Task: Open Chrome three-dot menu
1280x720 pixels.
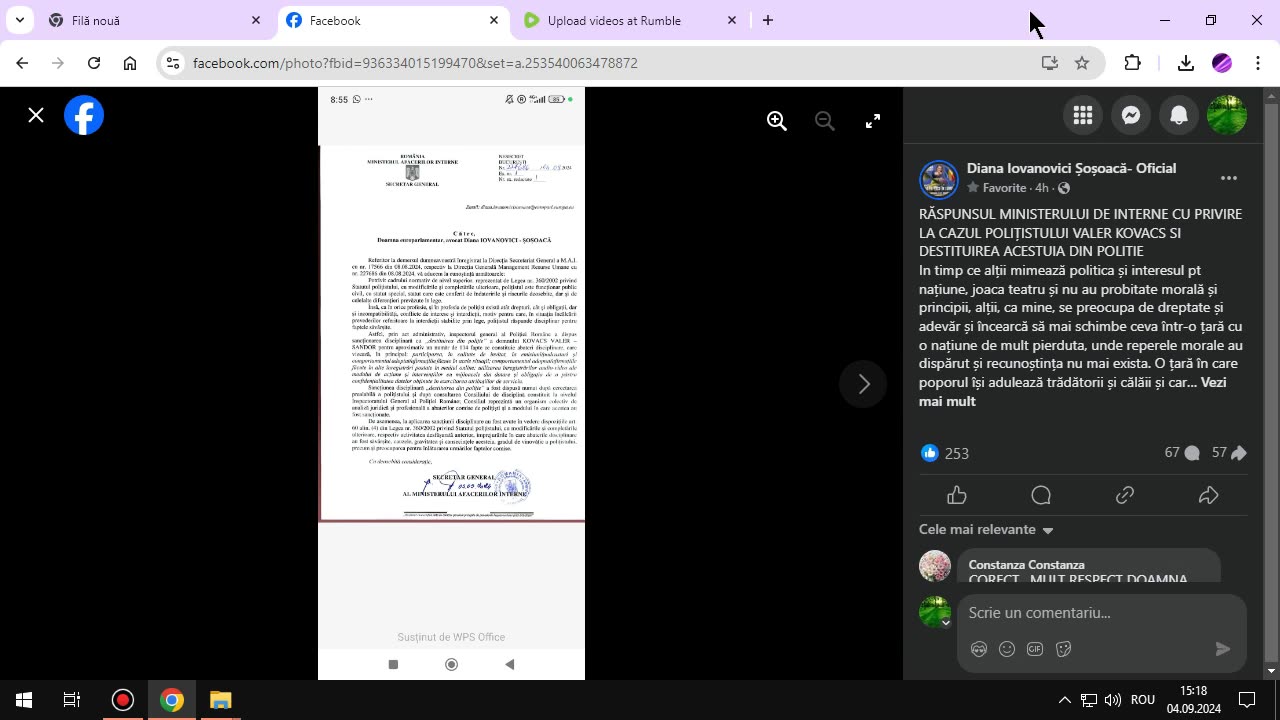Action: [1258, 63]
